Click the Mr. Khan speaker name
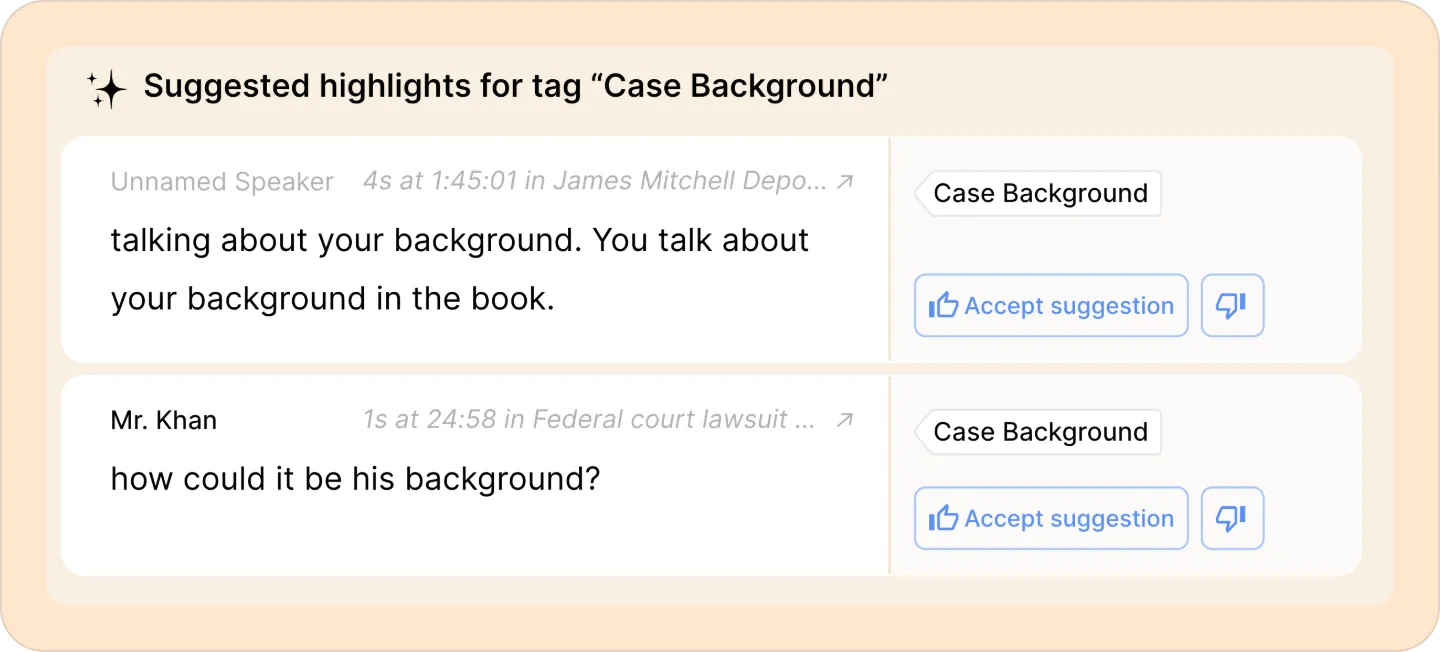 click(163, 420)
